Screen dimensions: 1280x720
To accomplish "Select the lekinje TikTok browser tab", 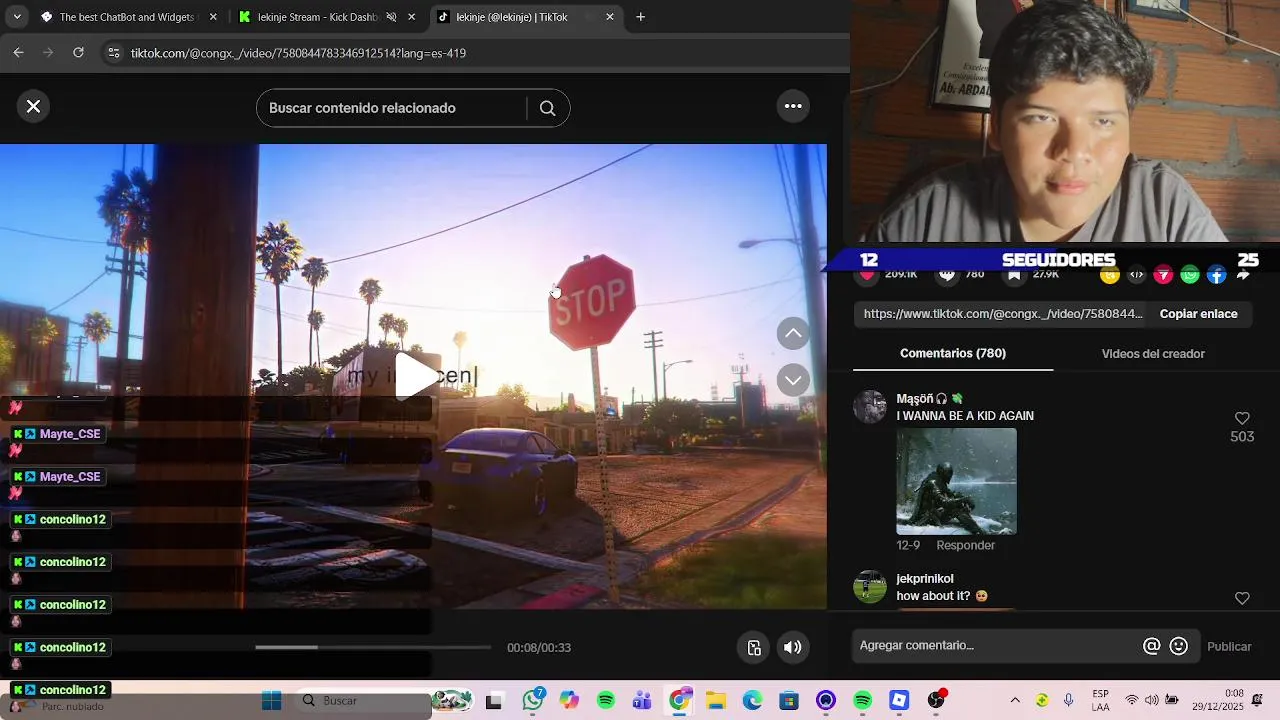I will 510,17.
